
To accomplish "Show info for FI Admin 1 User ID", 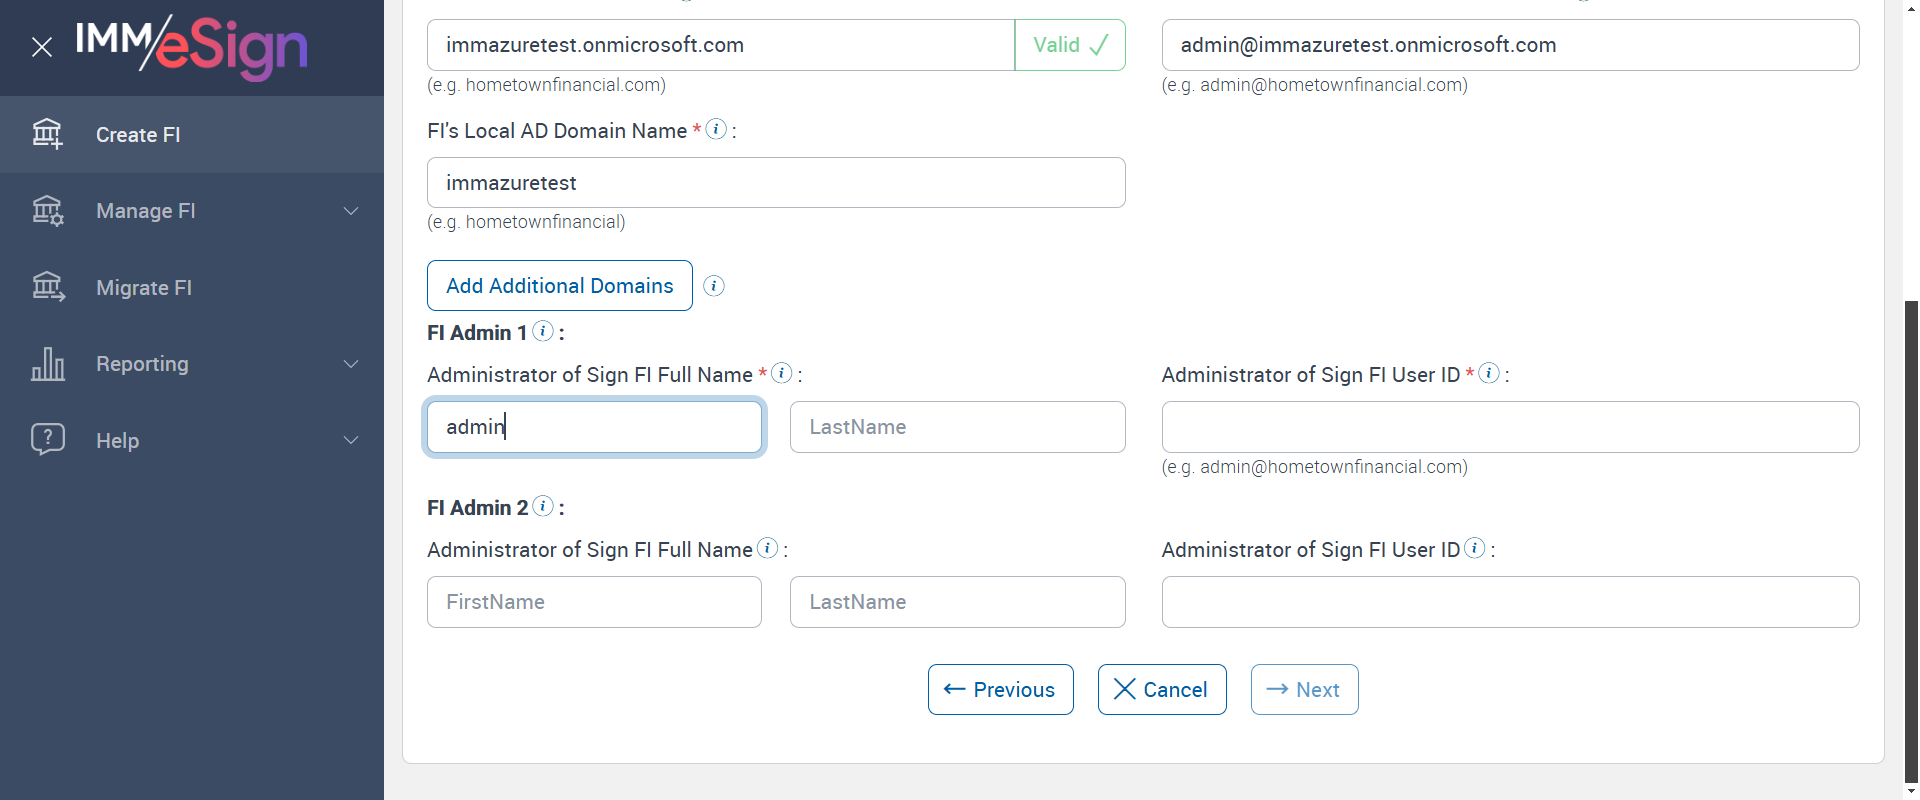I will point(1489,373).
